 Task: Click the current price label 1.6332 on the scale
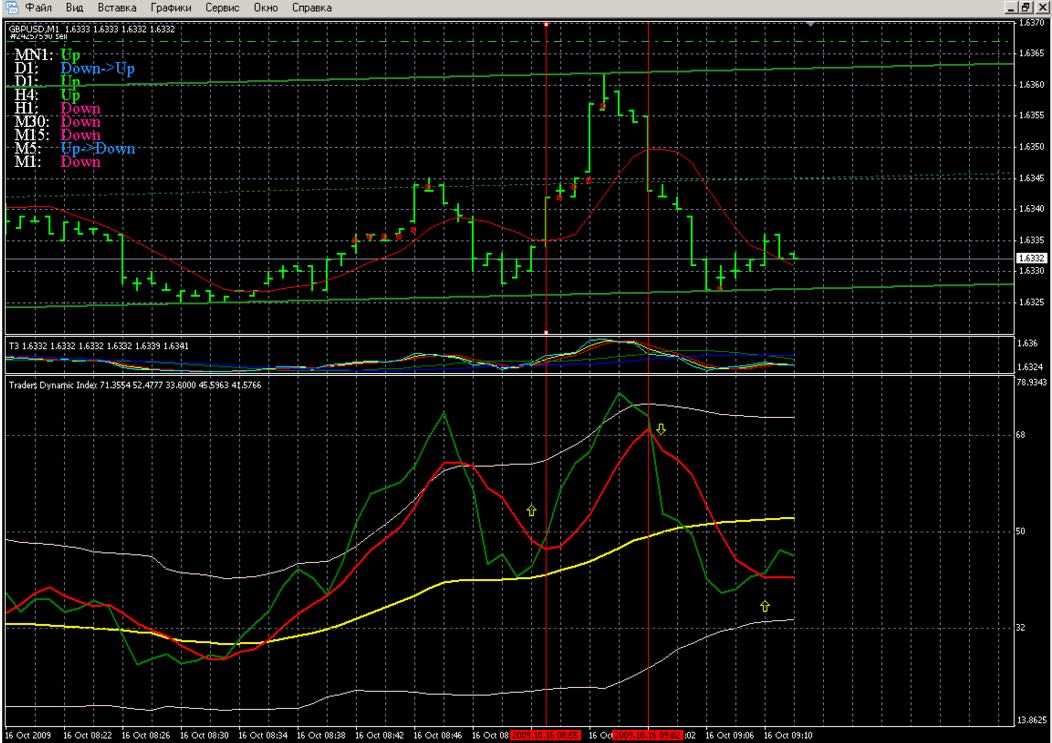point(1031,258)
